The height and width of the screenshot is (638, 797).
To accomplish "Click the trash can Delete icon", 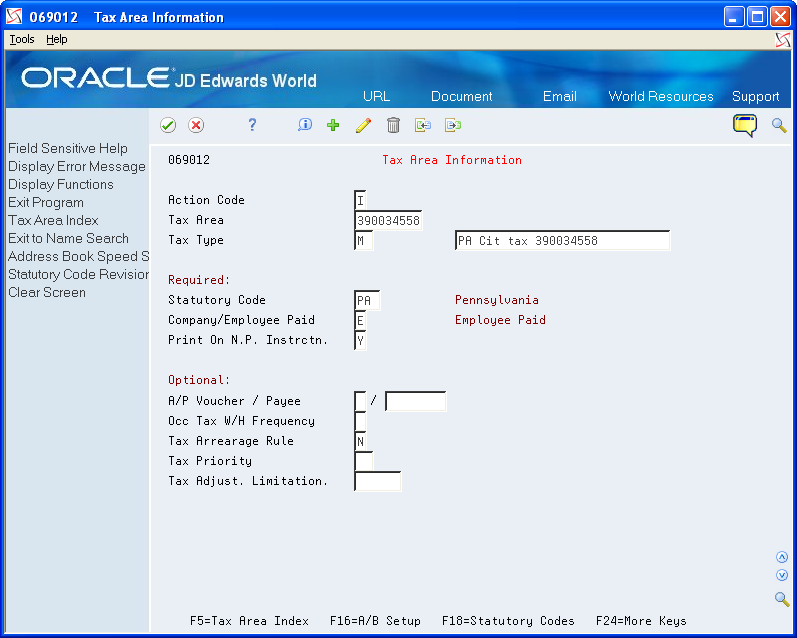I will (x=393, y=125).
